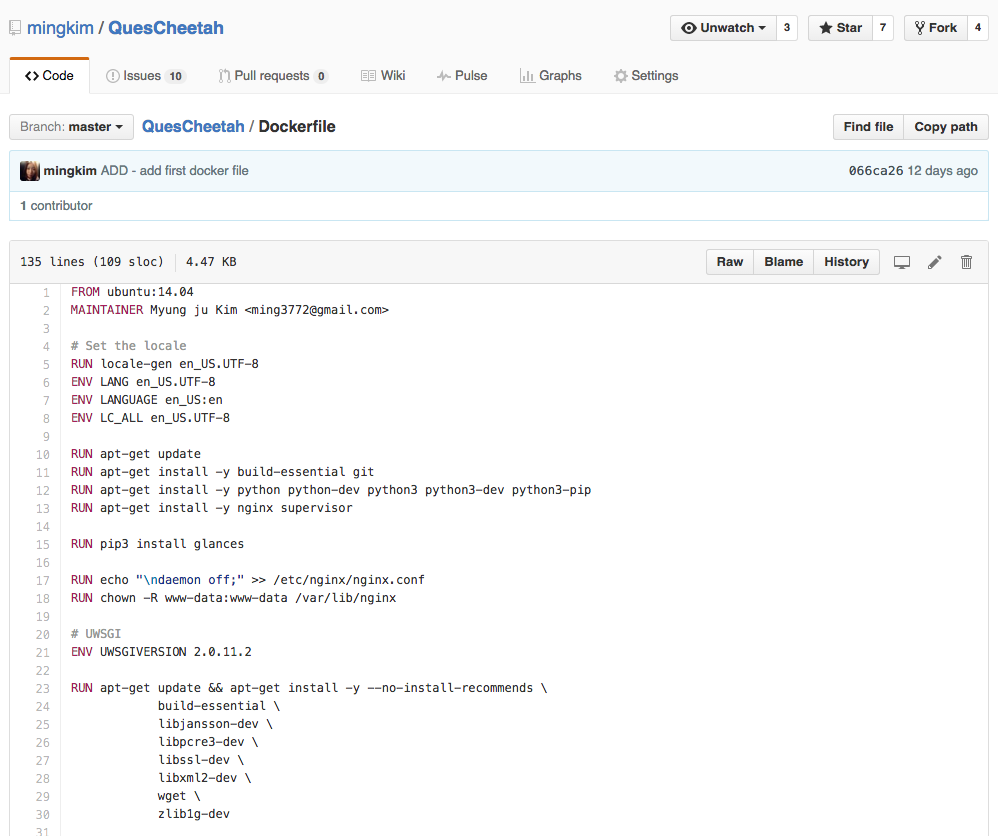Open the Pulse tab
The image size is (998, 836).
[462, 76]
